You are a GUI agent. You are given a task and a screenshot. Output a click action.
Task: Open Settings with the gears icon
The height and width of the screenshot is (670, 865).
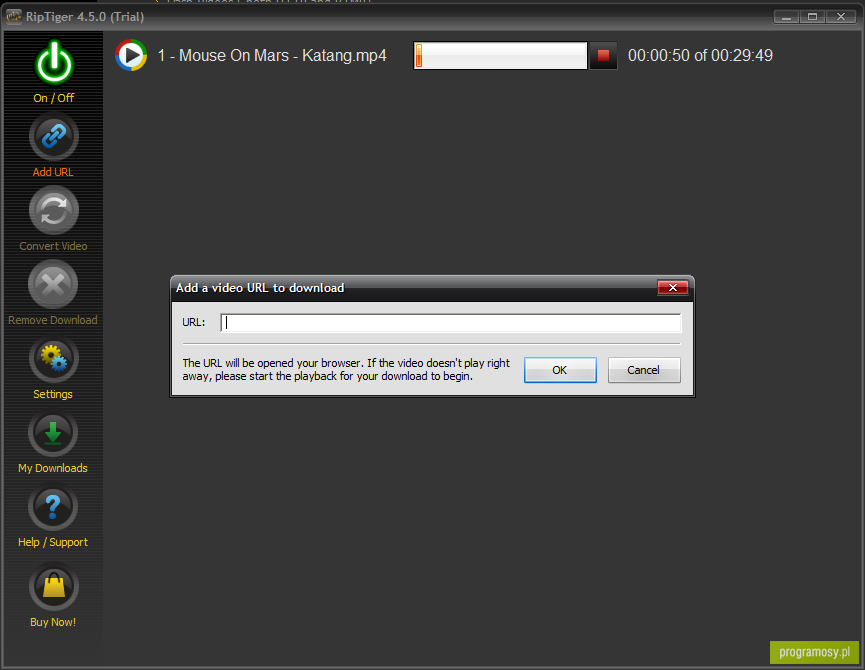coord(54,359)
